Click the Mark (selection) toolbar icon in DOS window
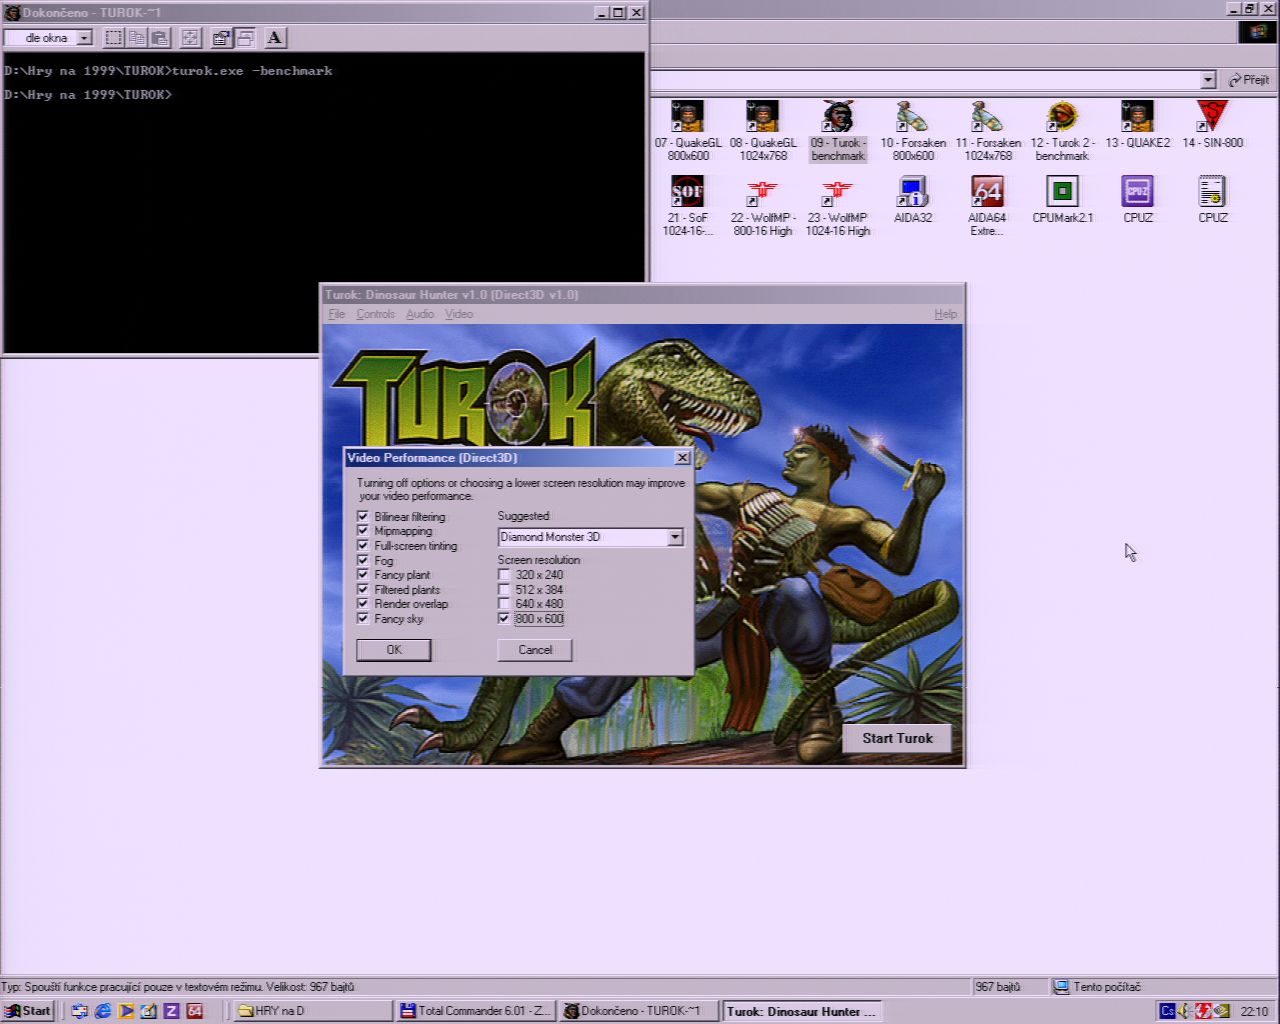 [x=114, y=38]
